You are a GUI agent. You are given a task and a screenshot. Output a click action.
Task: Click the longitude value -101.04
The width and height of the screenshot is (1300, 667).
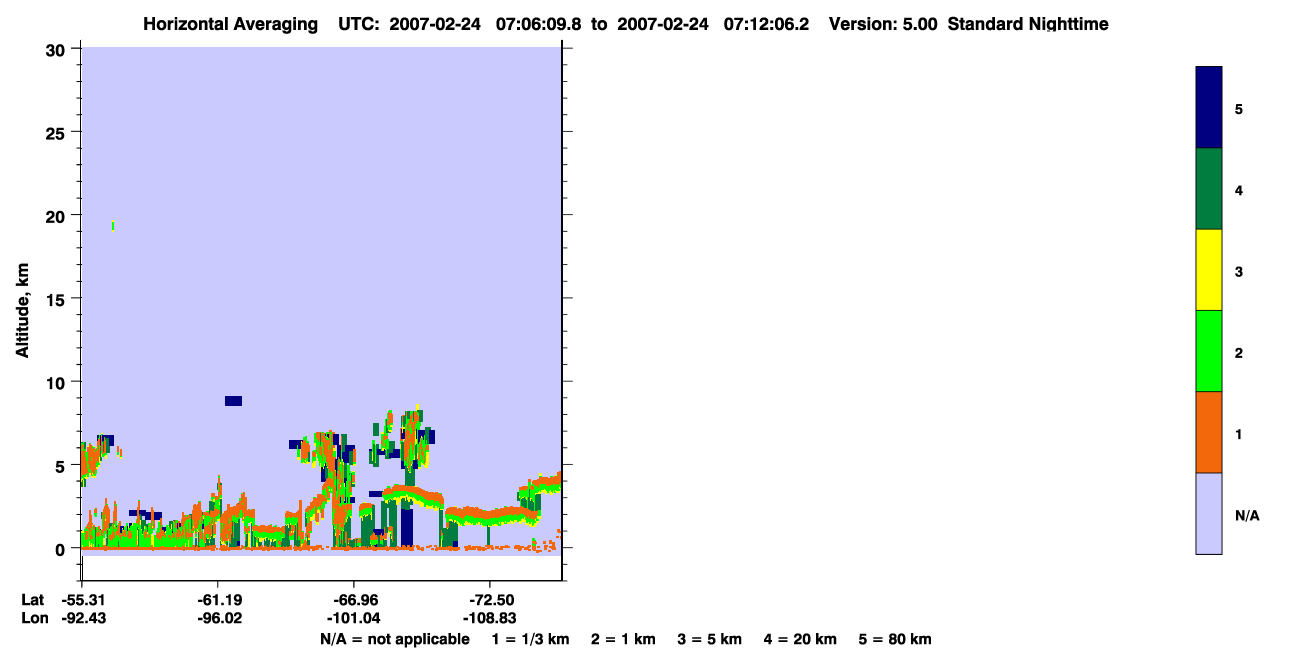tap(353, 619)
